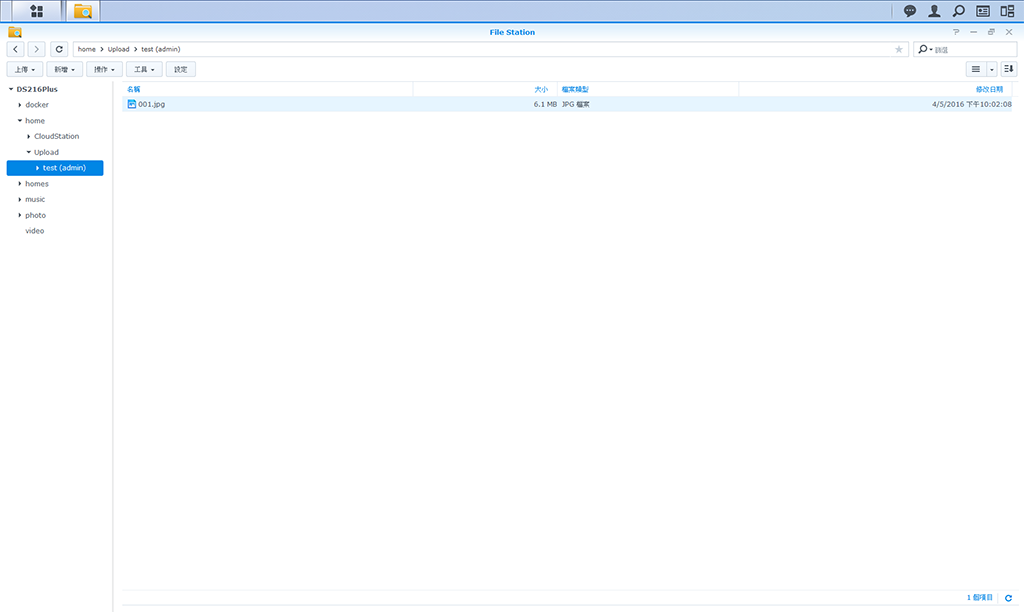
Task: Select the music shared folder
Action: pyautogui.click(x=35, y=199)
